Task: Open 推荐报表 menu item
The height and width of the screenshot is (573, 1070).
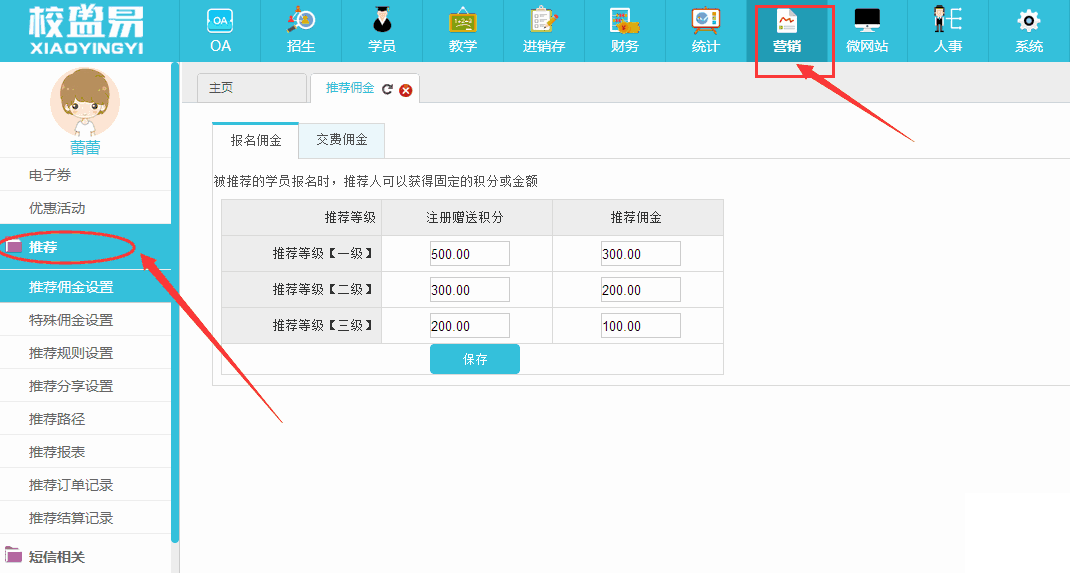Action: click(85, 452)
